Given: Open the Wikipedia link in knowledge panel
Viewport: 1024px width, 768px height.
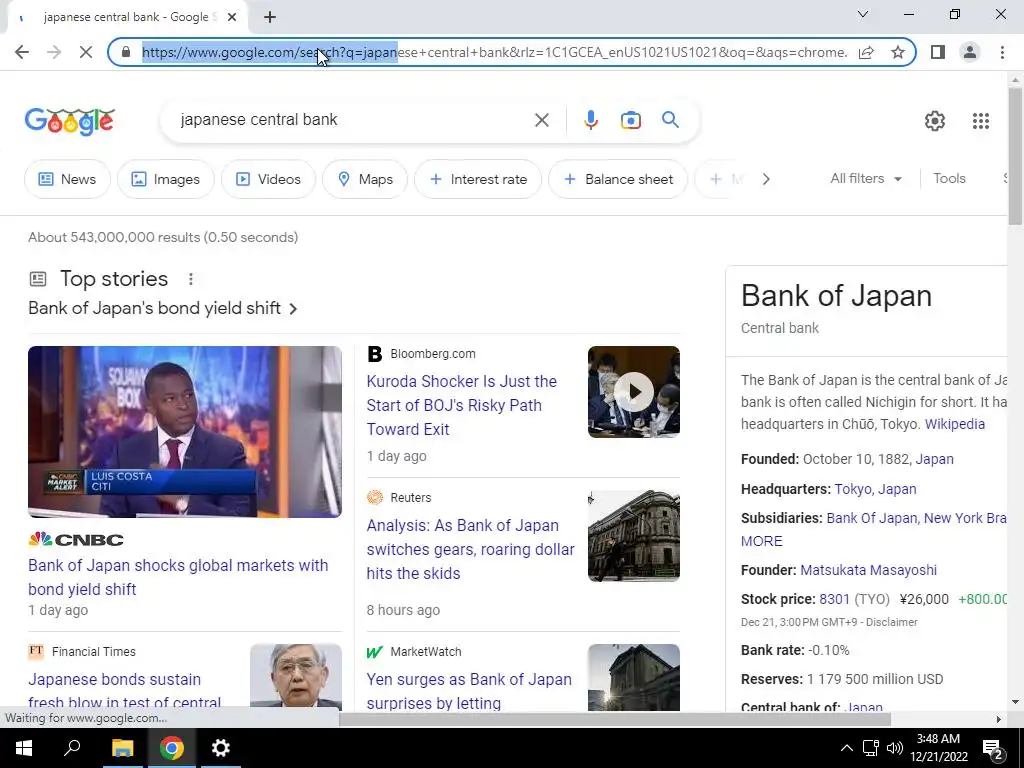Looking at the screenshot, I should tap(955, 424).
